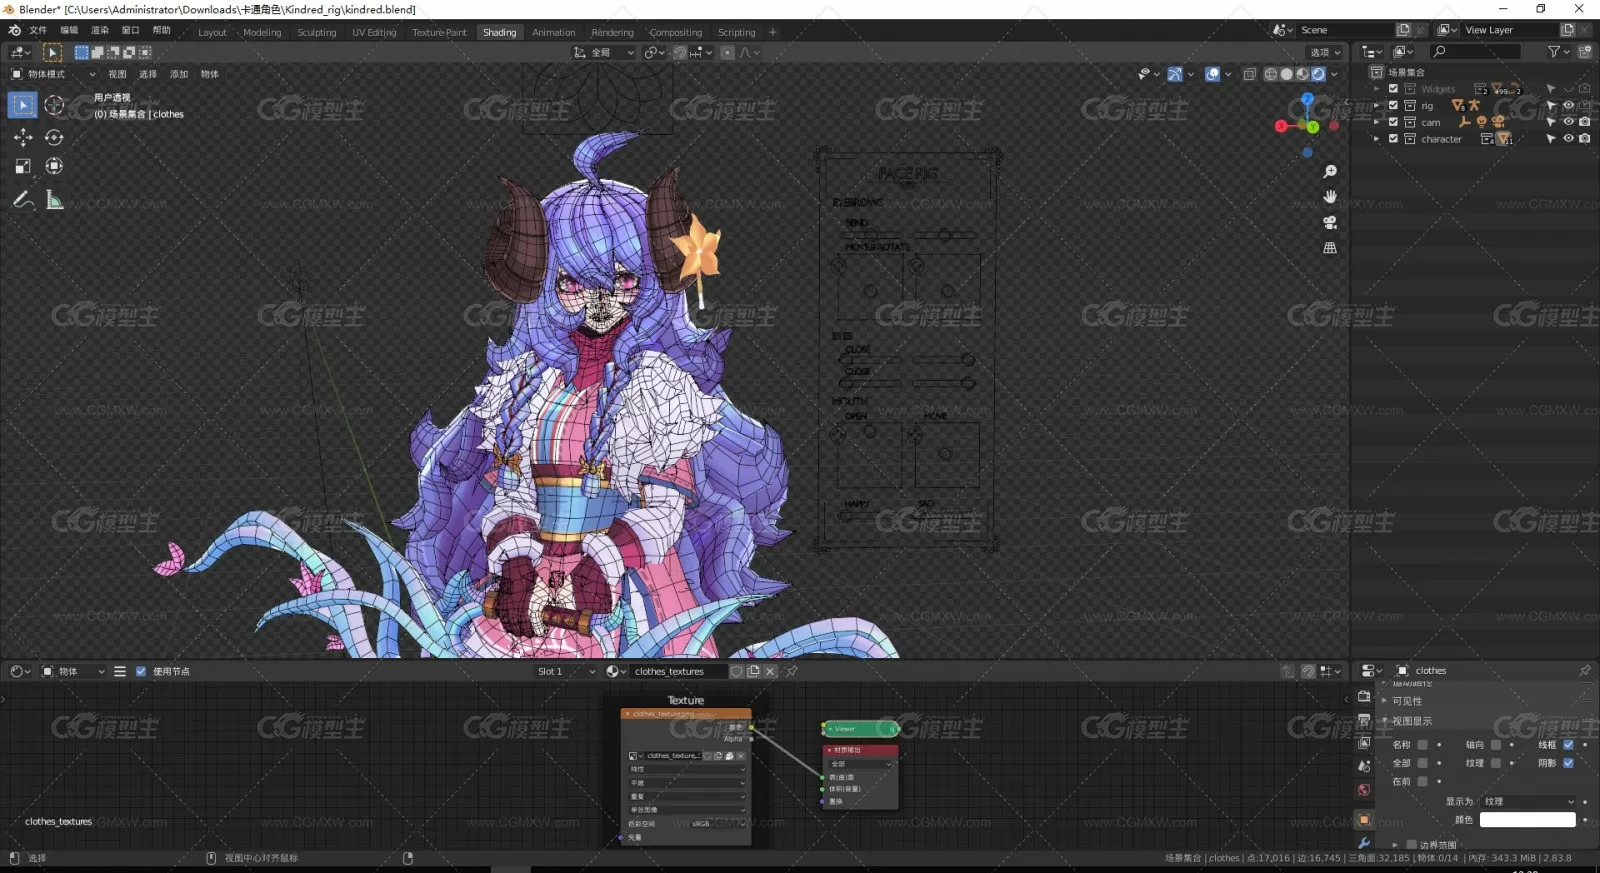This screenshot has width=1600, height=873.
Task: Uncheck the 阴影 shadow checkbox
Action: [1568, 763]
